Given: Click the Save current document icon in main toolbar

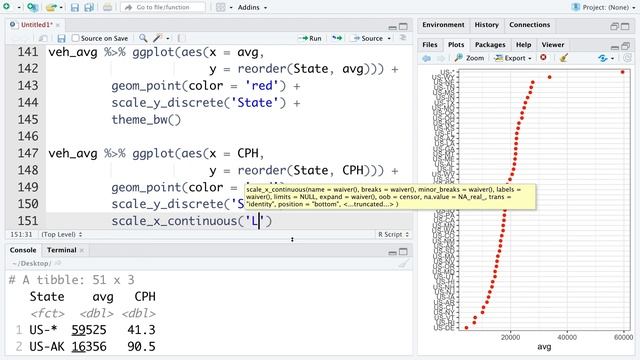Looking at the screenshot, I should pos(75,7).
